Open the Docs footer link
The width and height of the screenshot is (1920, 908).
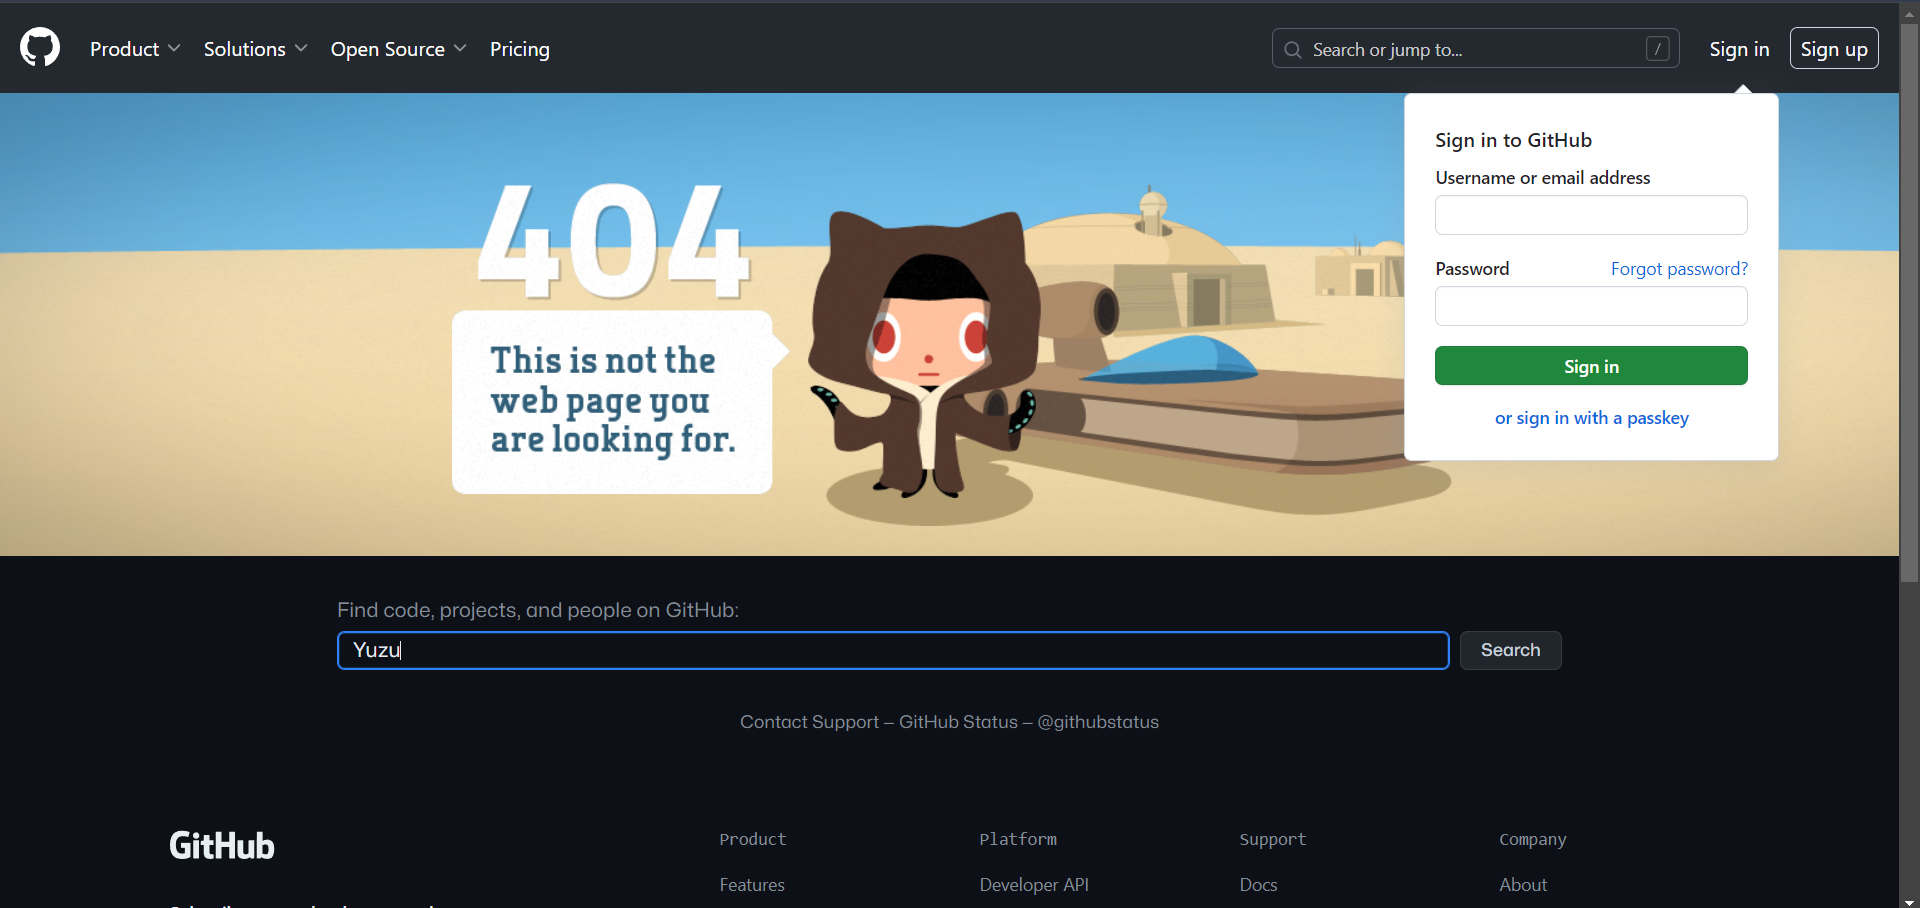(1258, 885)
